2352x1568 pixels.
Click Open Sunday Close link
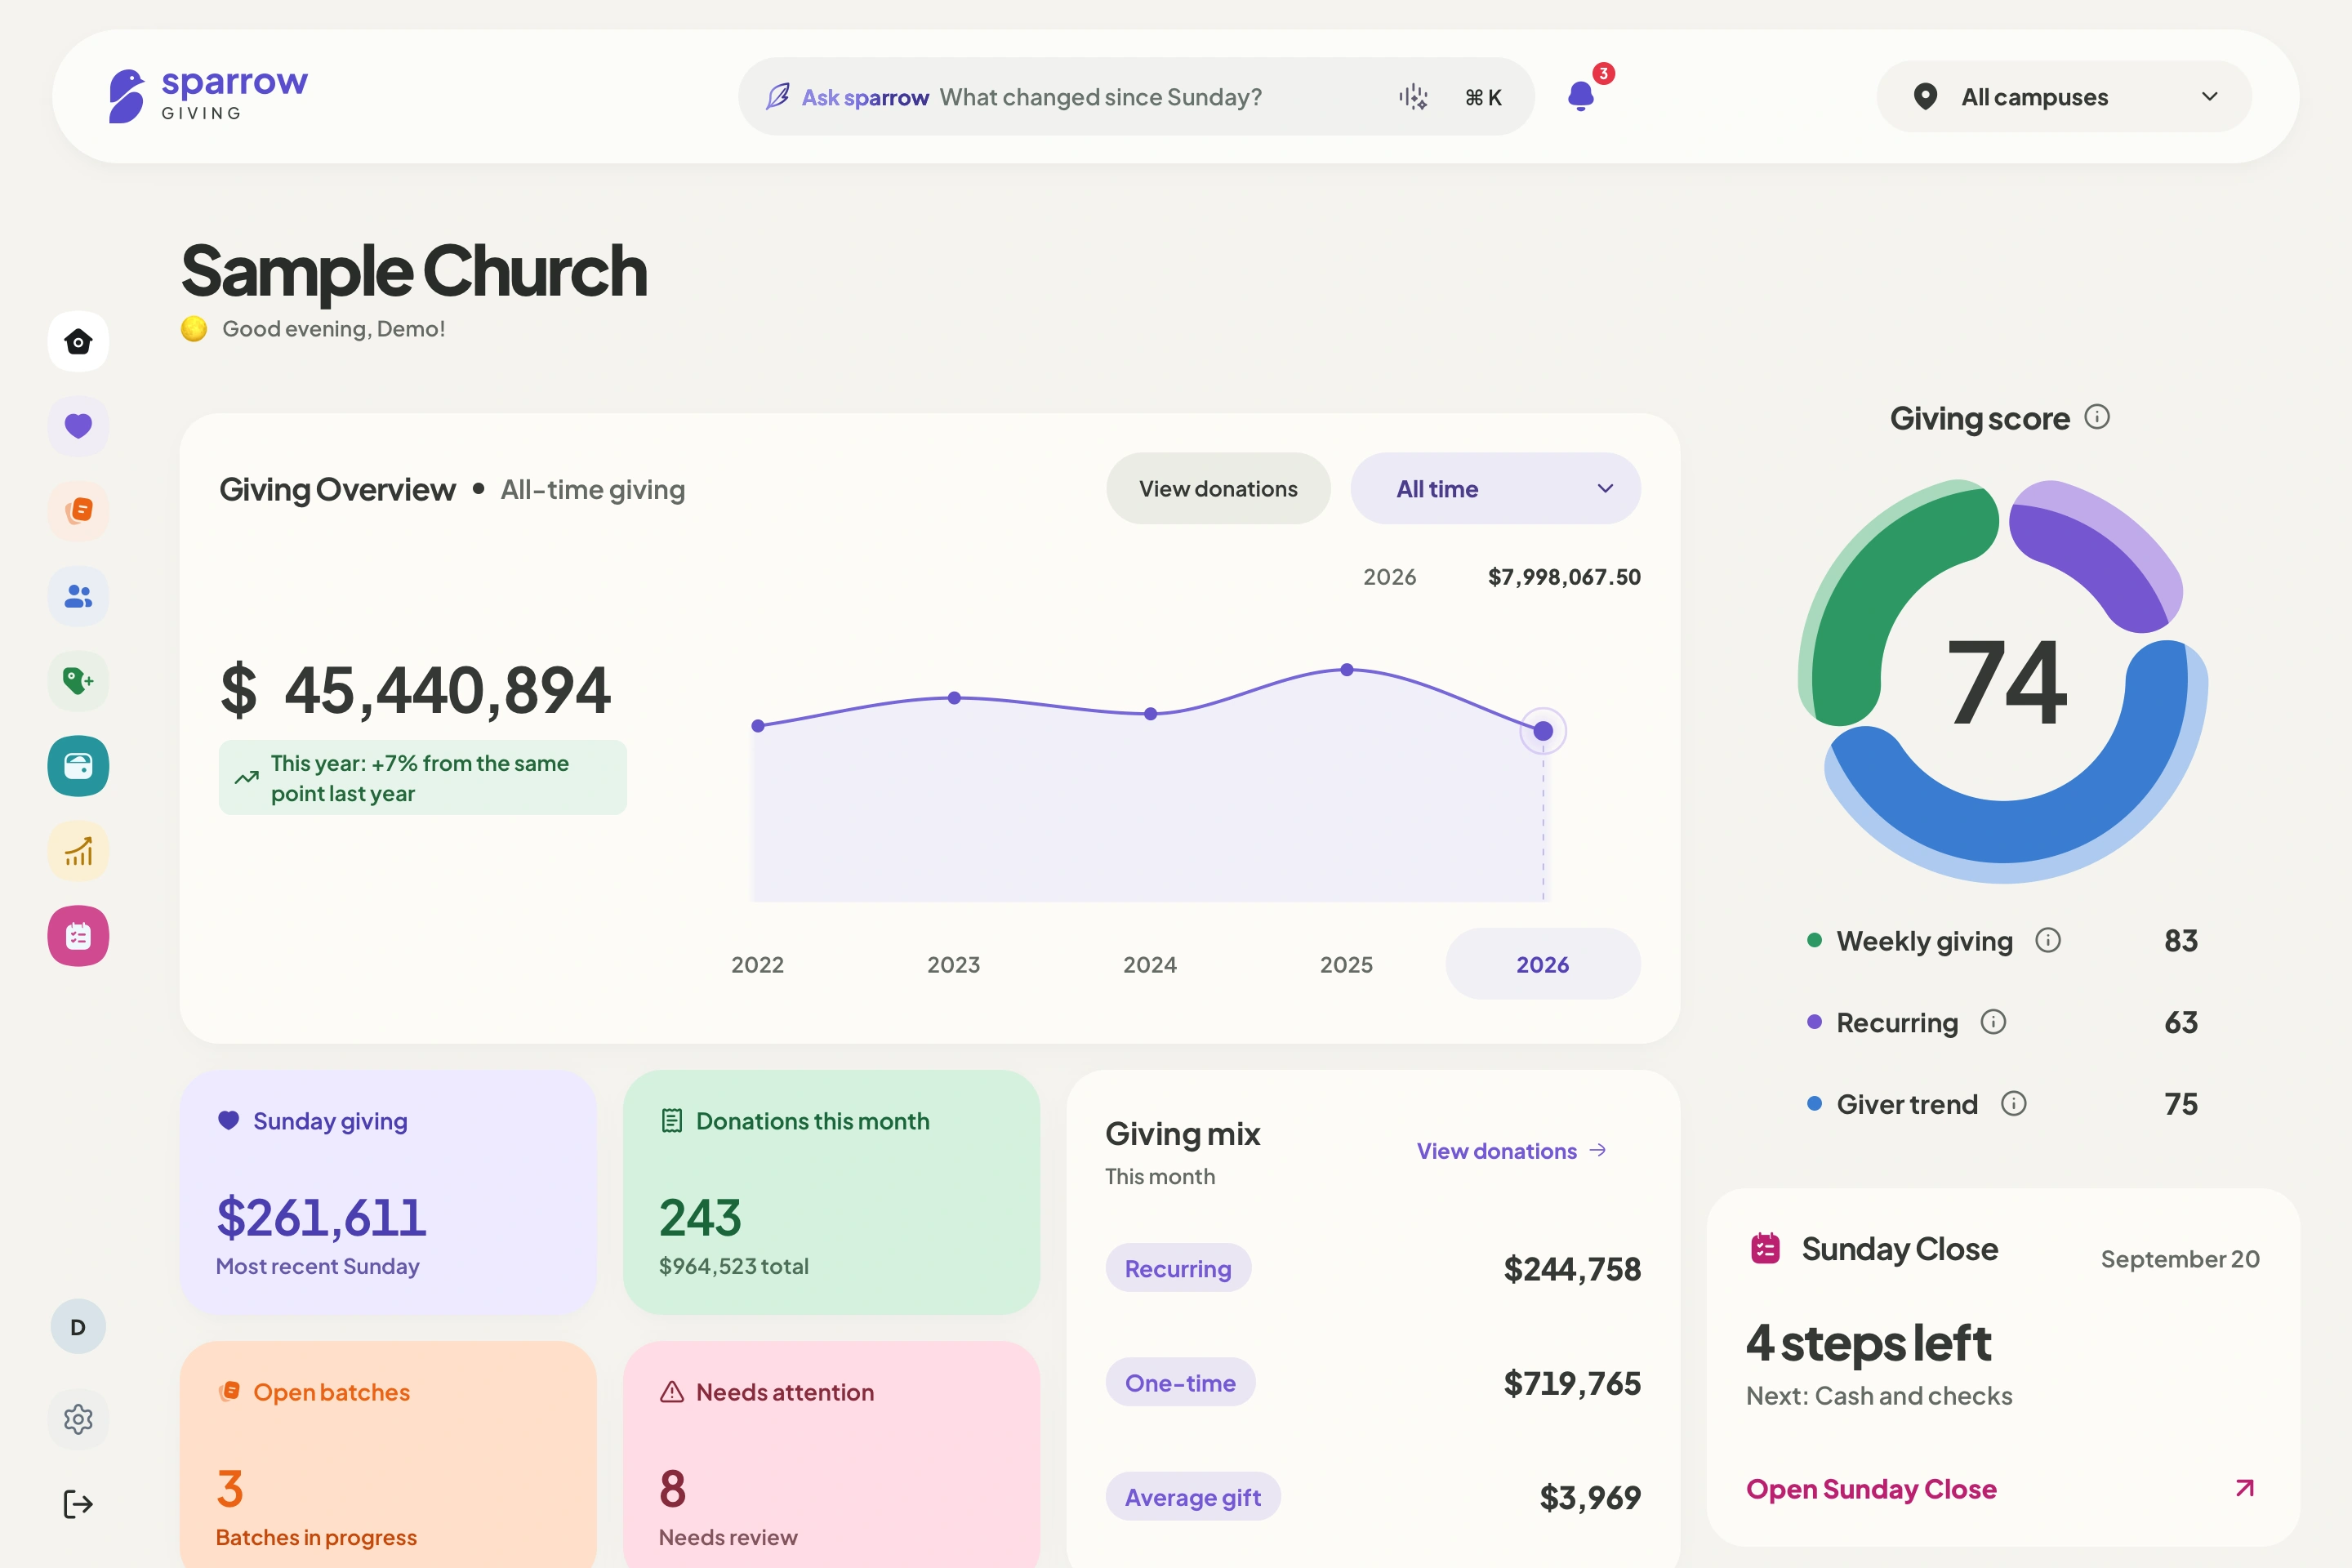tap(1871, 1489)
